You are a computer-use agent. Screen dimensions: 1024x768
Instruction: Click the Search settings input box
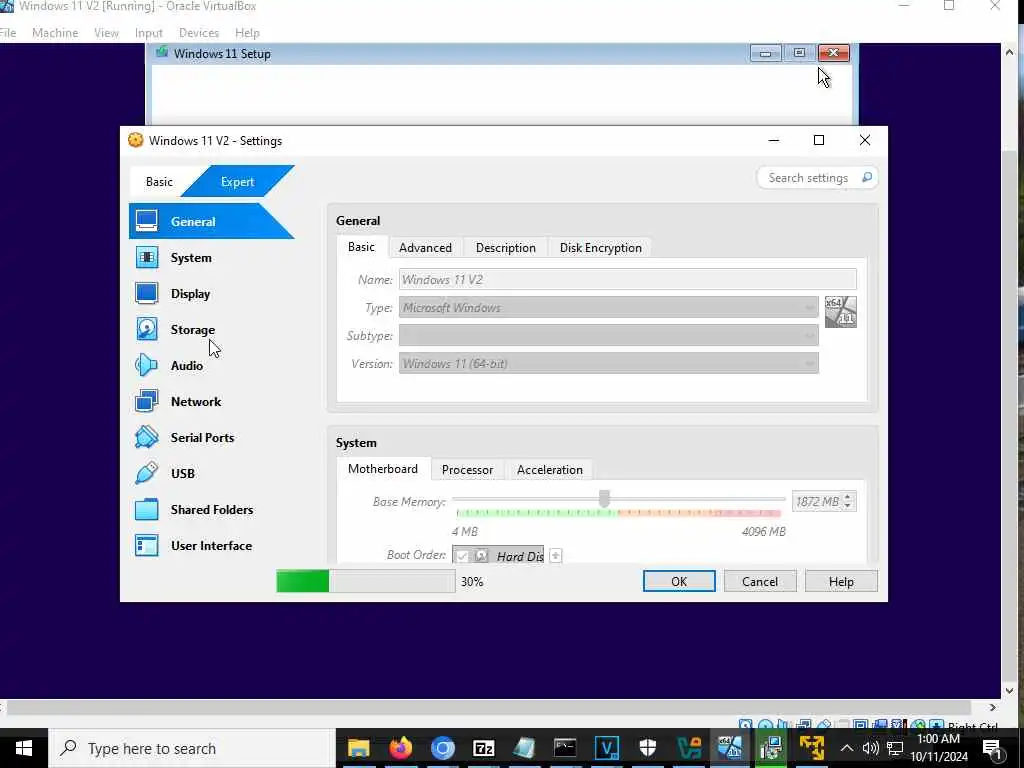pos(817,178)
